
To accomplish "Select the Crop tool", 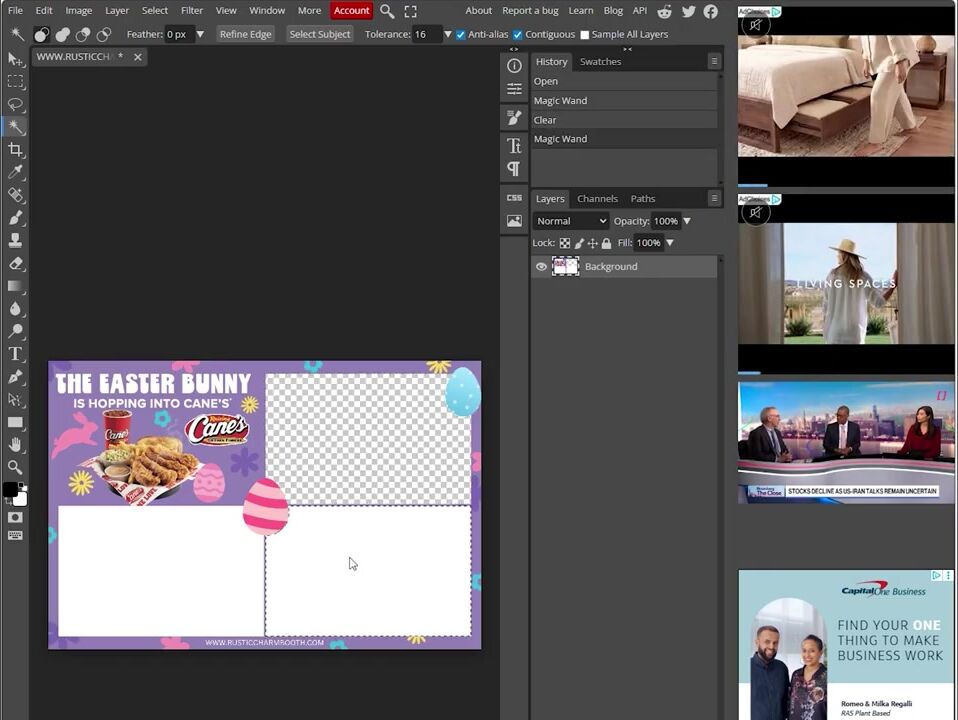I will [15, 149].
